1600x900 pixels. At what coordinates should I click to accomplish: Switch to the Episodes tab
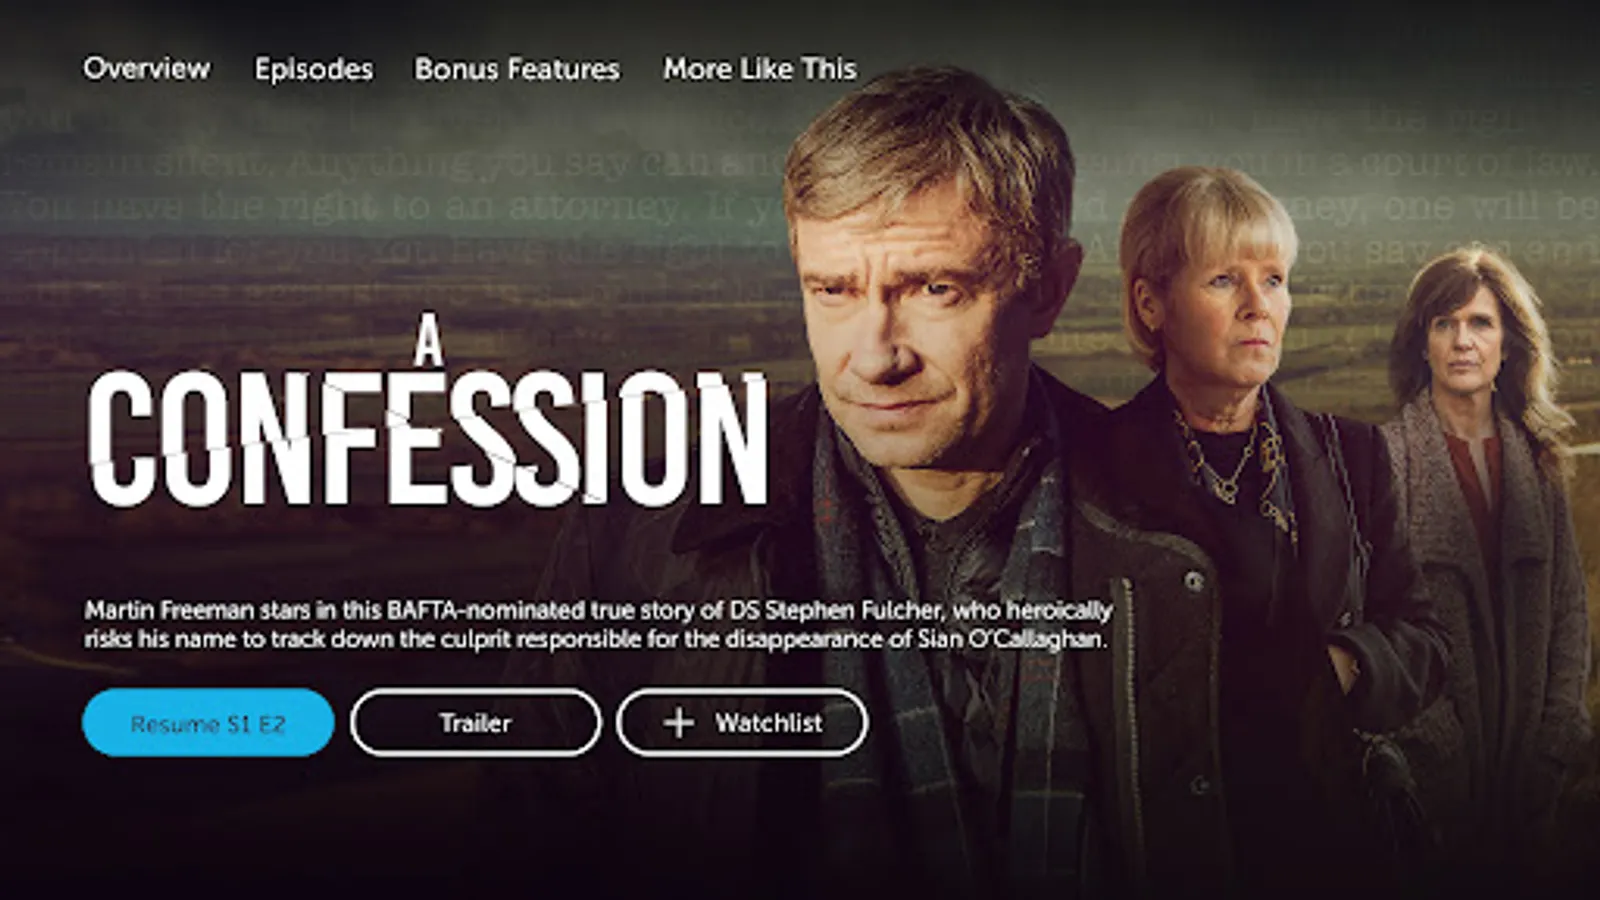tap(314, 69)
